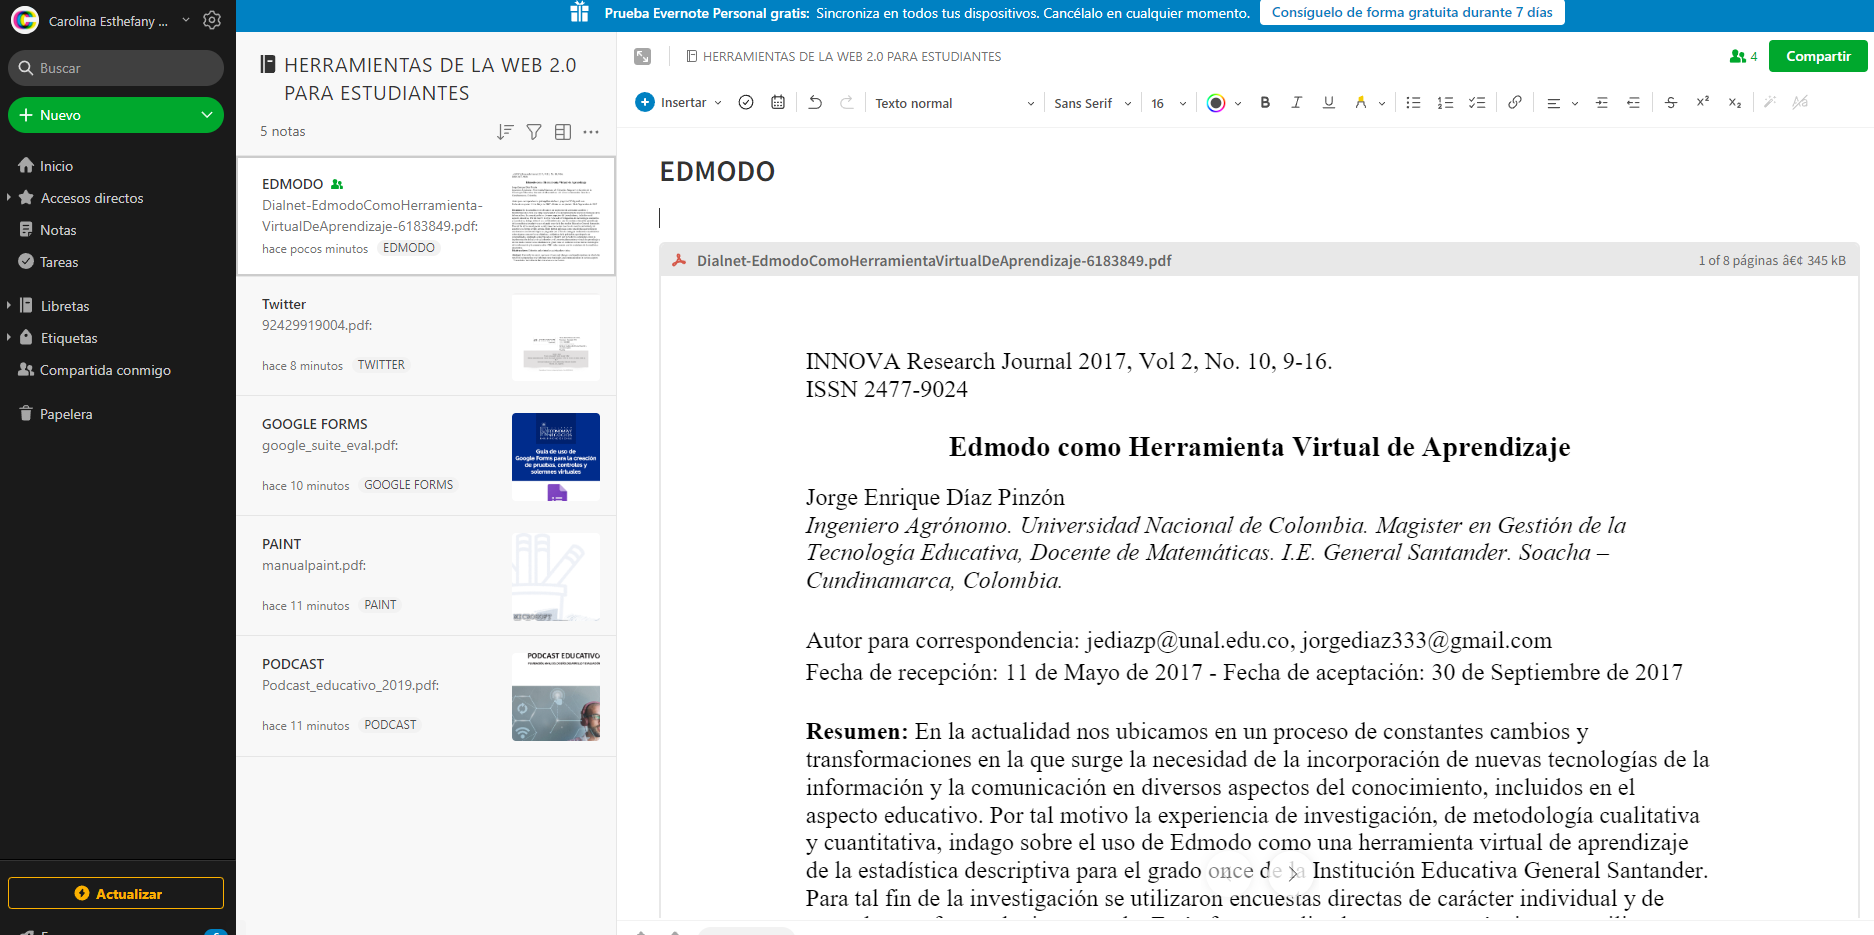1874x935 pixels.
Task: Apply the text highlight marker
Action: [1361, 102]
